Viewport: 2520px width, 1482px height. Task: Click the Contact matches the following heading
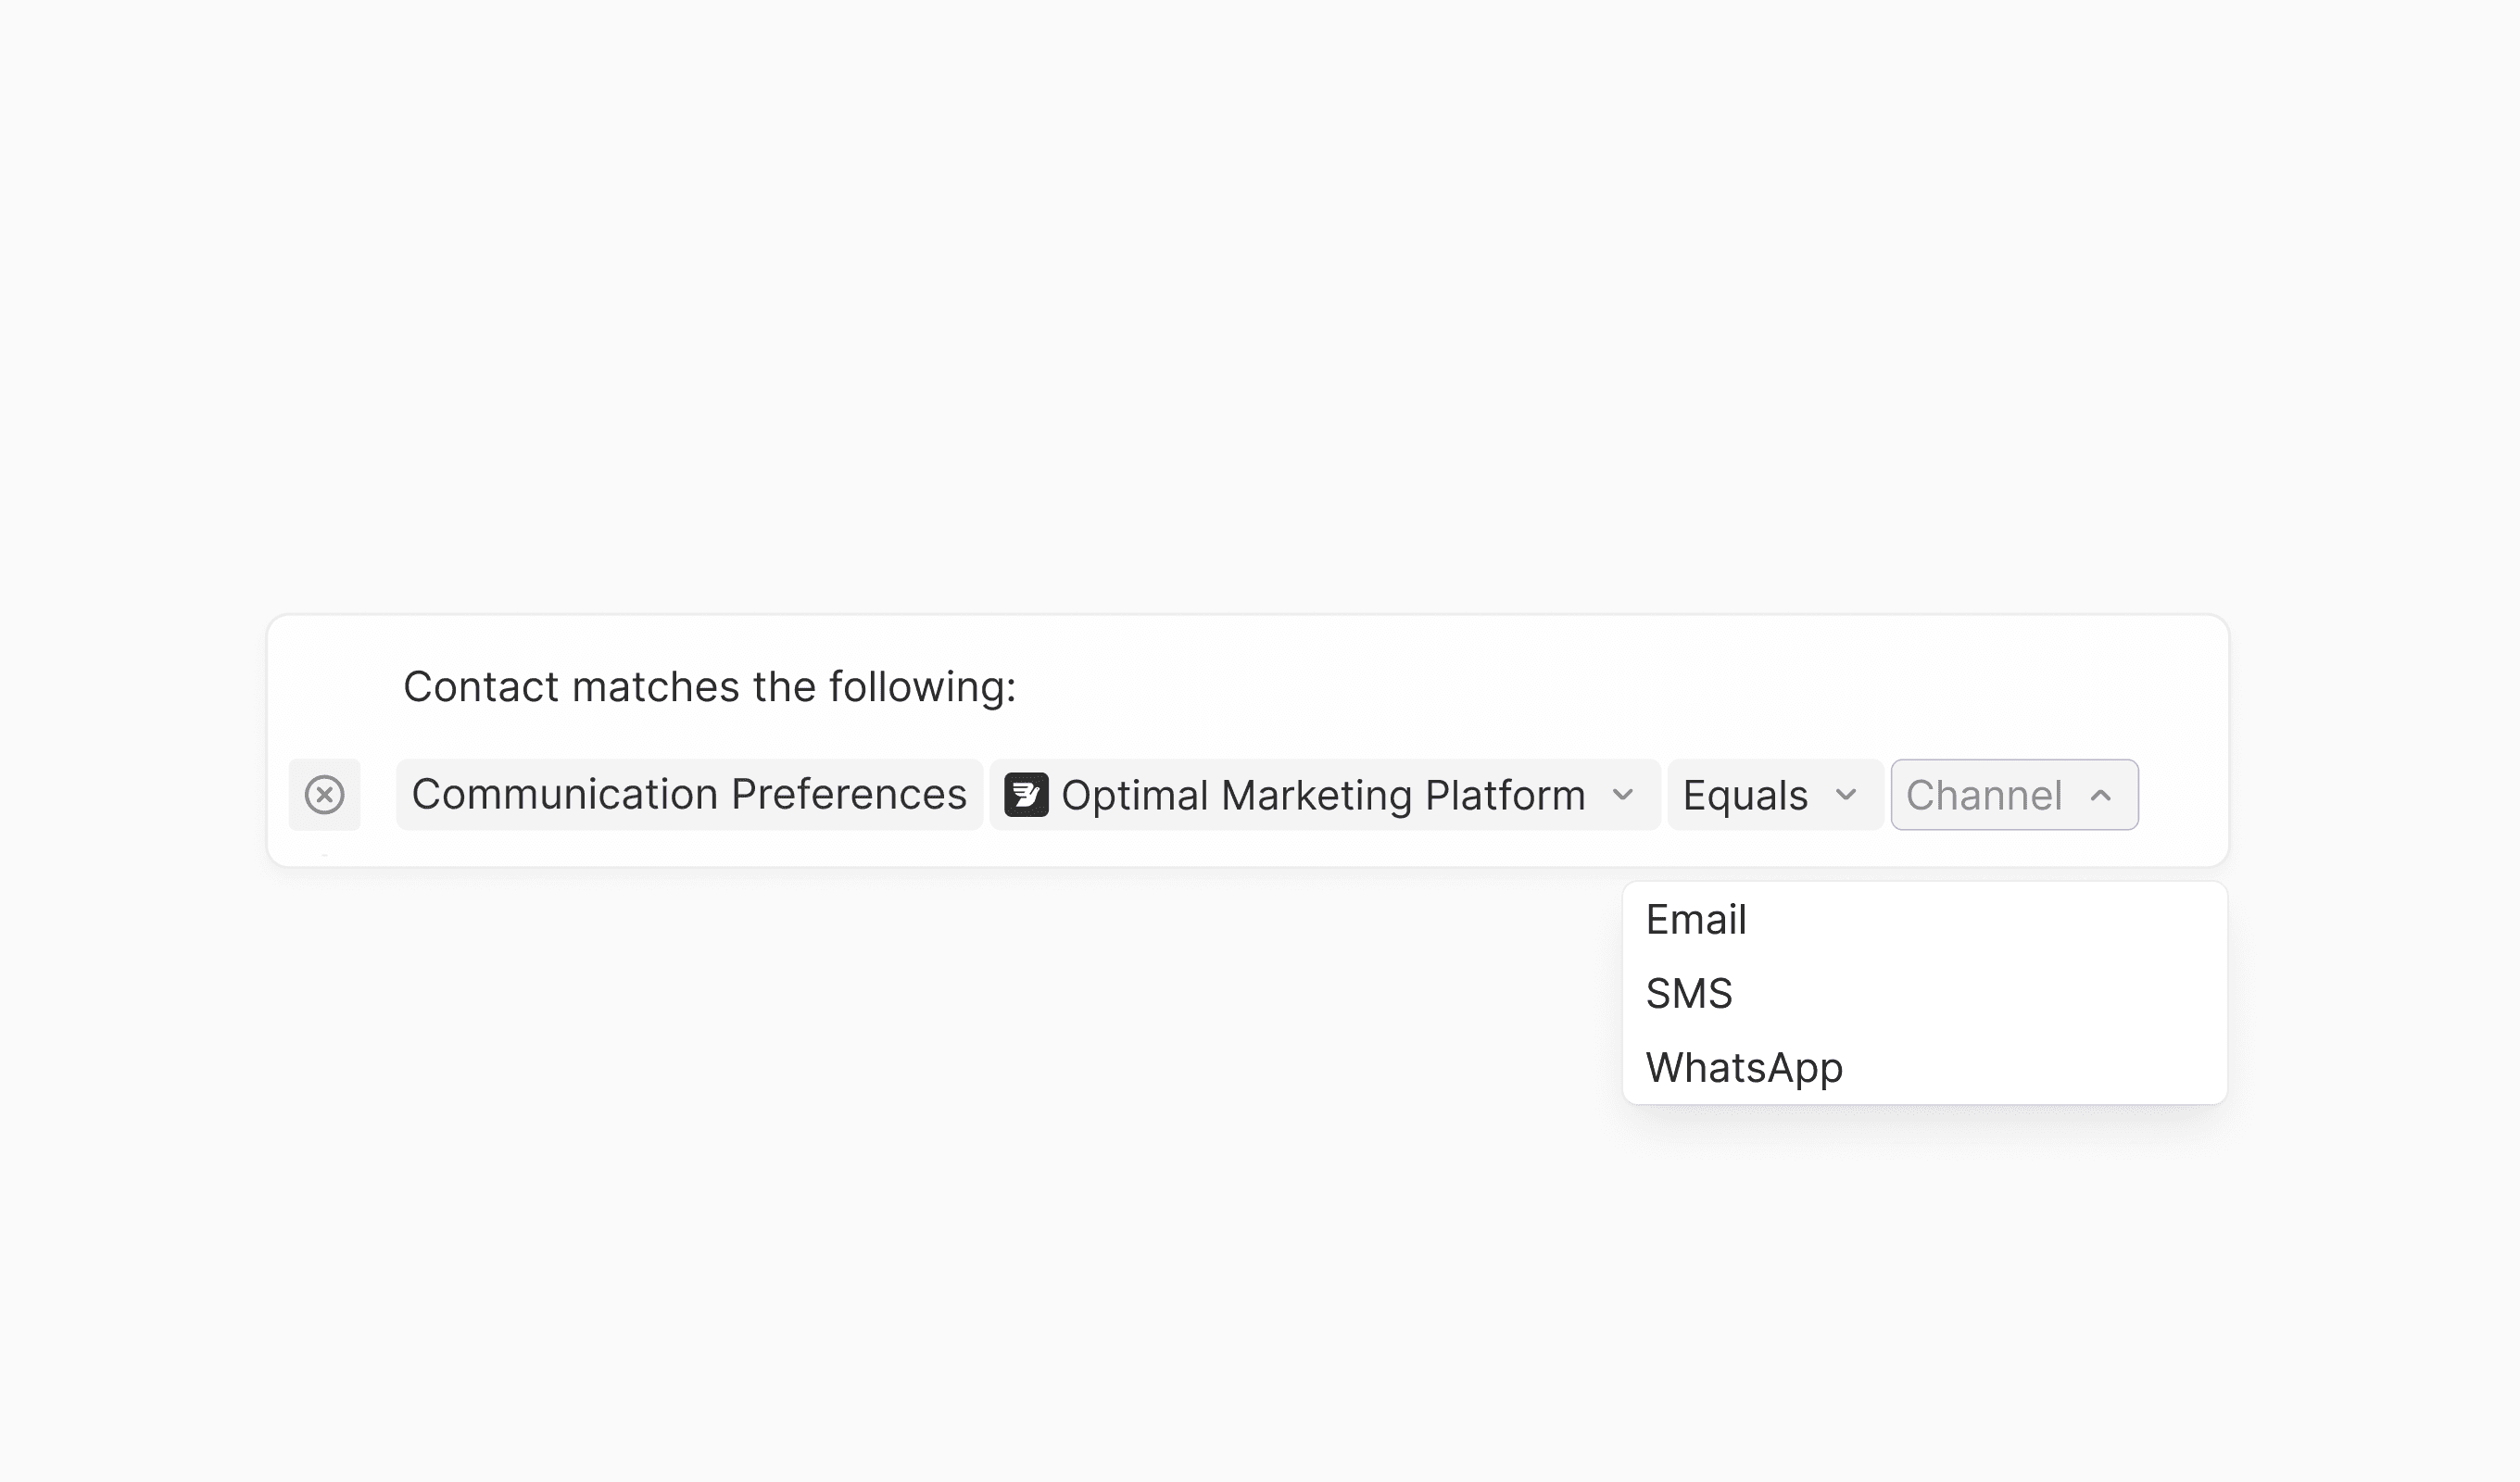710,687
